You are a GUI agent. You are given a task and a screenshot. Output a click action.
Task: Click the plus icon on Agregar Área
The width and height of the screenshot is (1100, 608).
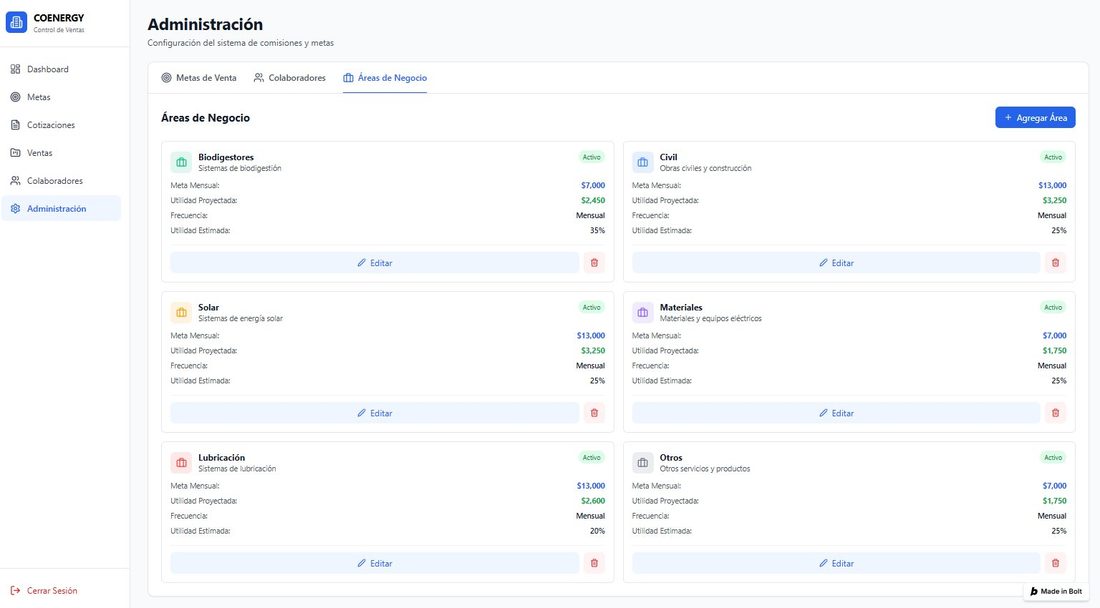pyautogui.click(x=1008, y=118)
